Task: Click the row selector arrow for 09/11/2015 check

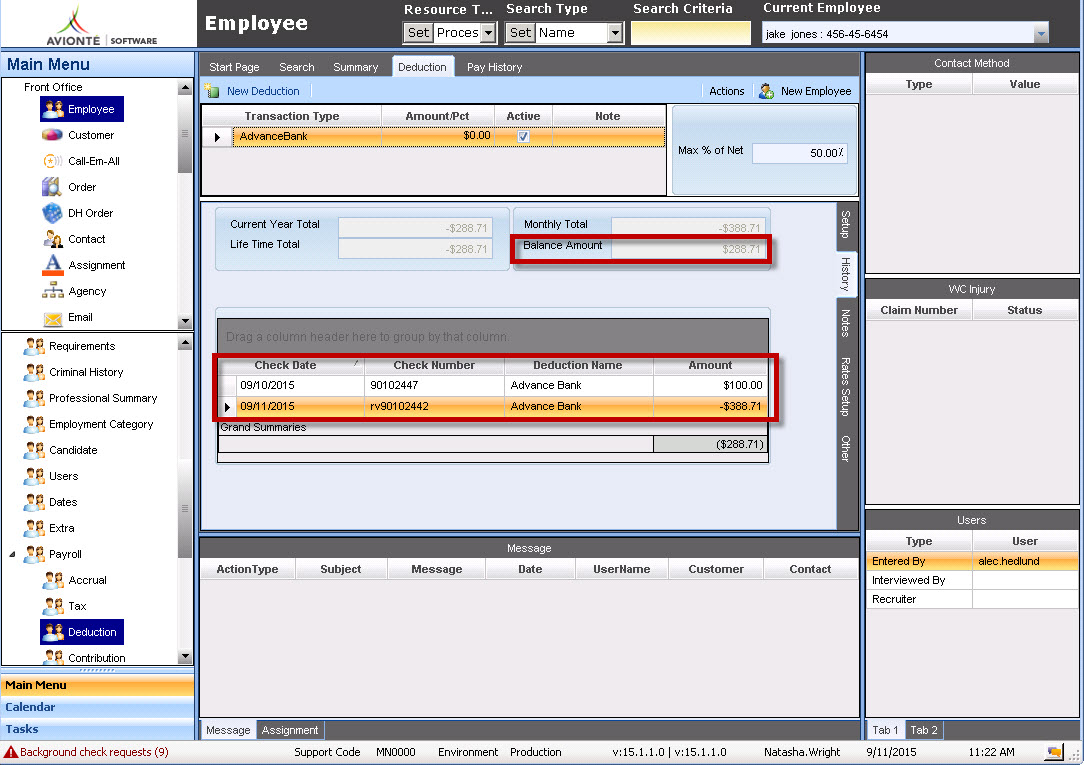Action: tap(227, 407)
